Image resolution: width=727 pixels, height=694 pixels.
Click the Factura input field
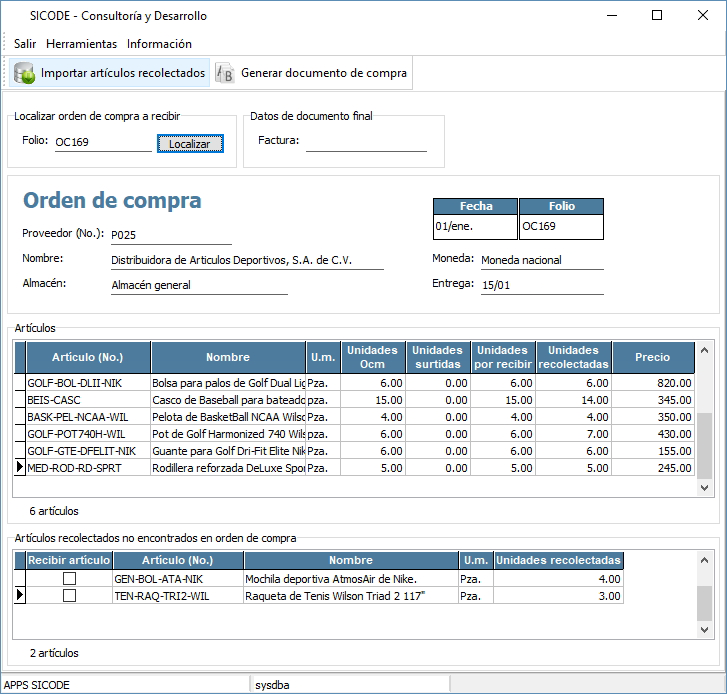366,142
